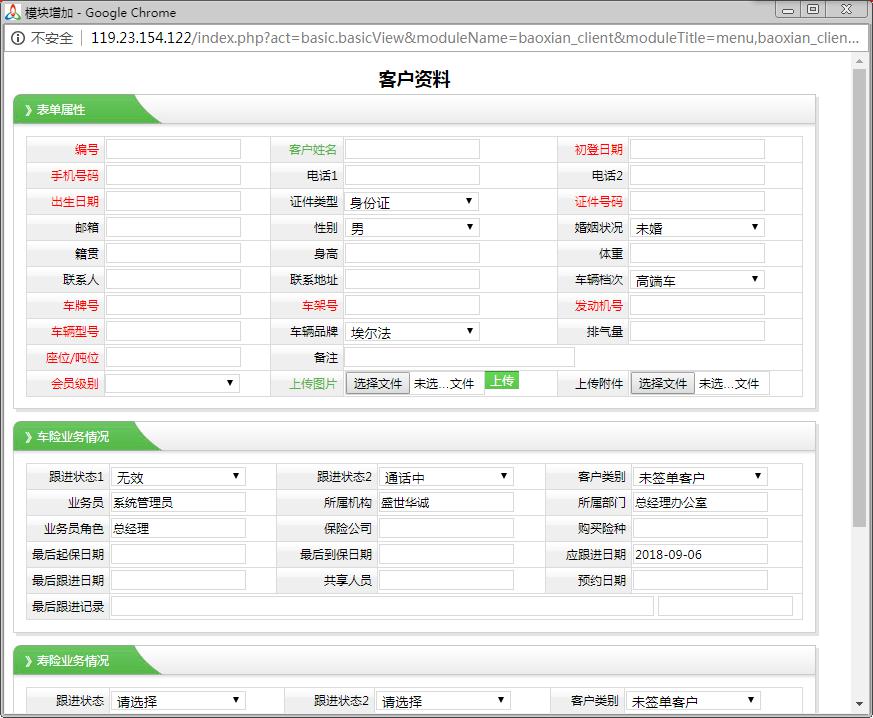Open the 车辆品牌 dropdown showing 埃尔法
873x718 pixels.
[413, 331]
